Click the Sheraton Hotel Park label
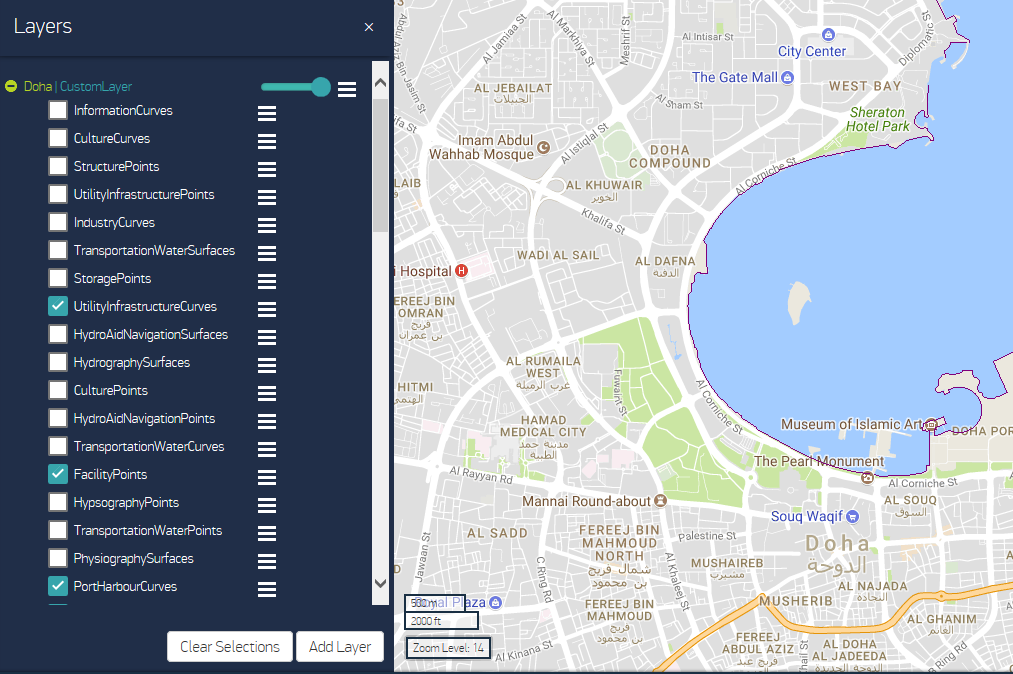 877,120
